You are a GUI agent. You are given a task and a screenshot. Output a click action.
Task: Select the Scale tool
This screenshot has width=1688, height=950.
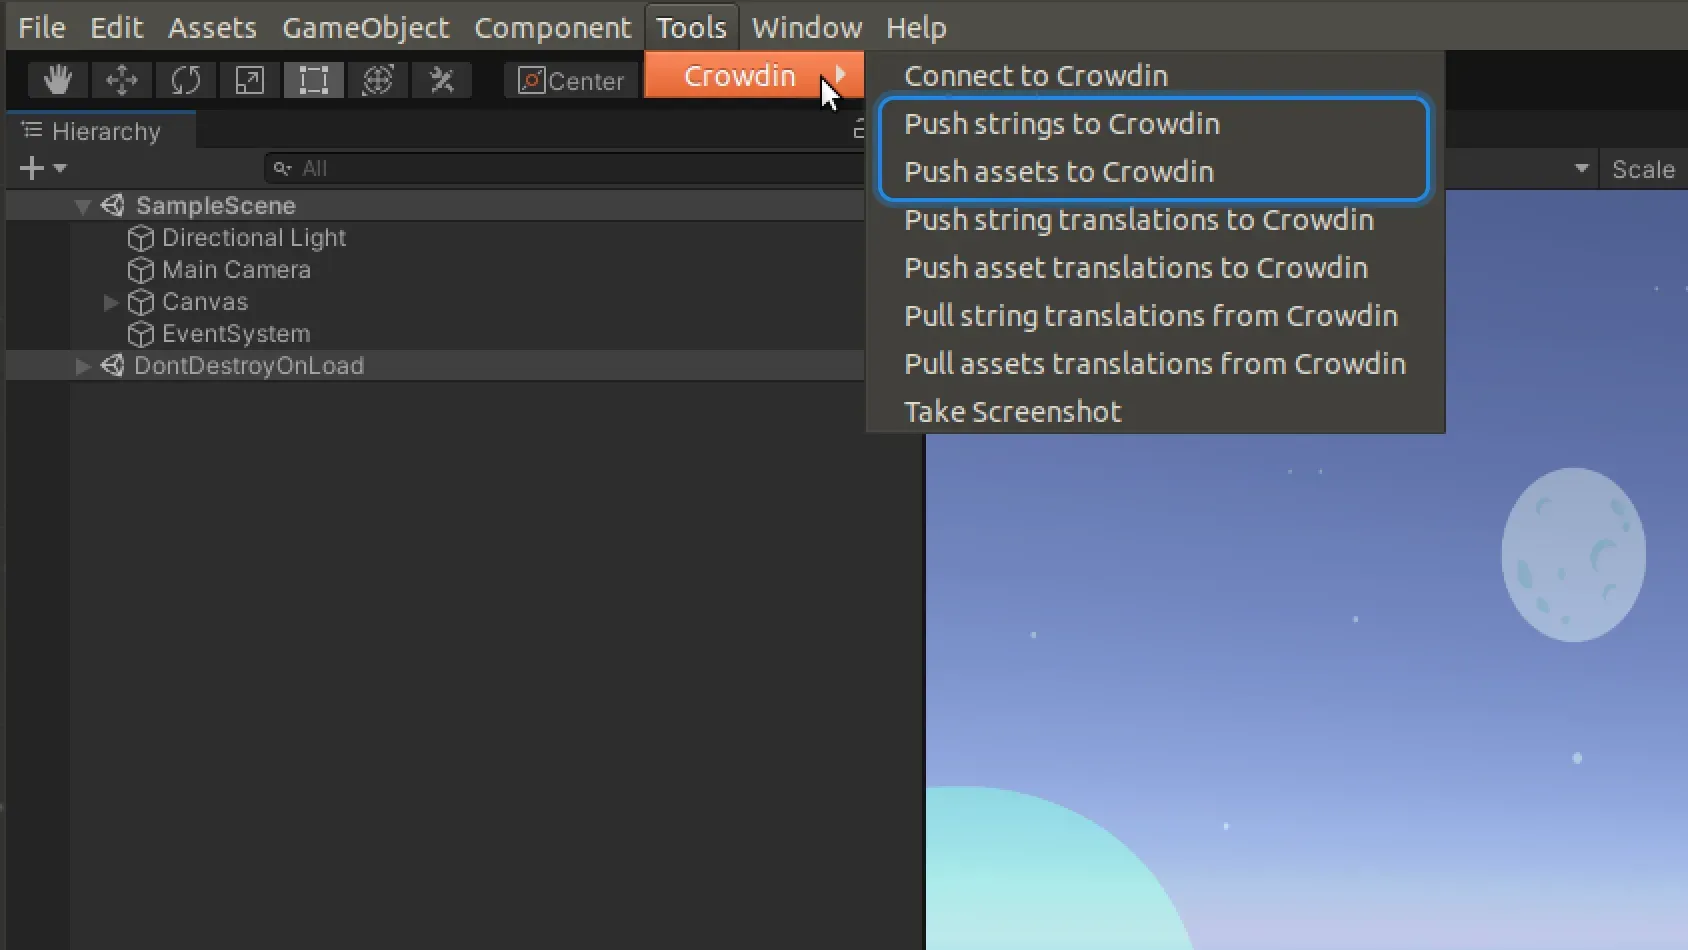(x=249, y=80)
